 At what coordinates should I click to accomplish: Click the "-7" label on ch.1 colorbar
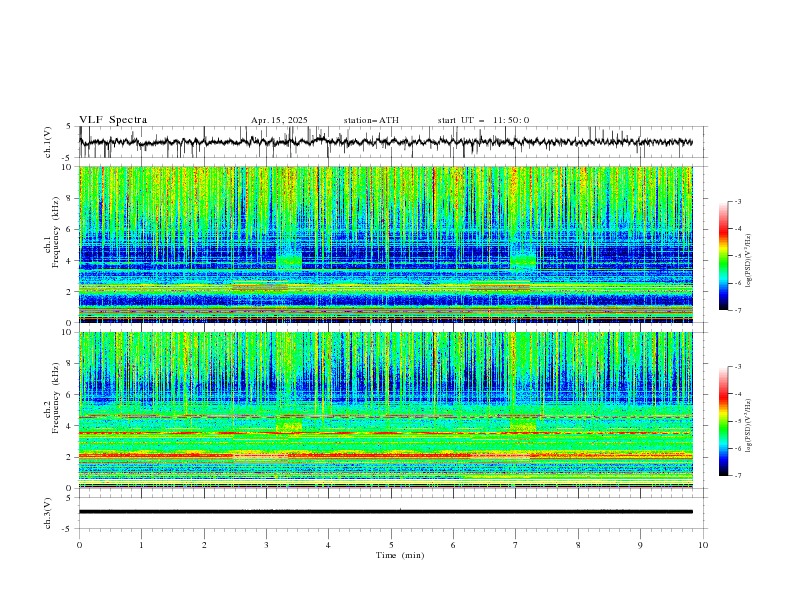738,310
